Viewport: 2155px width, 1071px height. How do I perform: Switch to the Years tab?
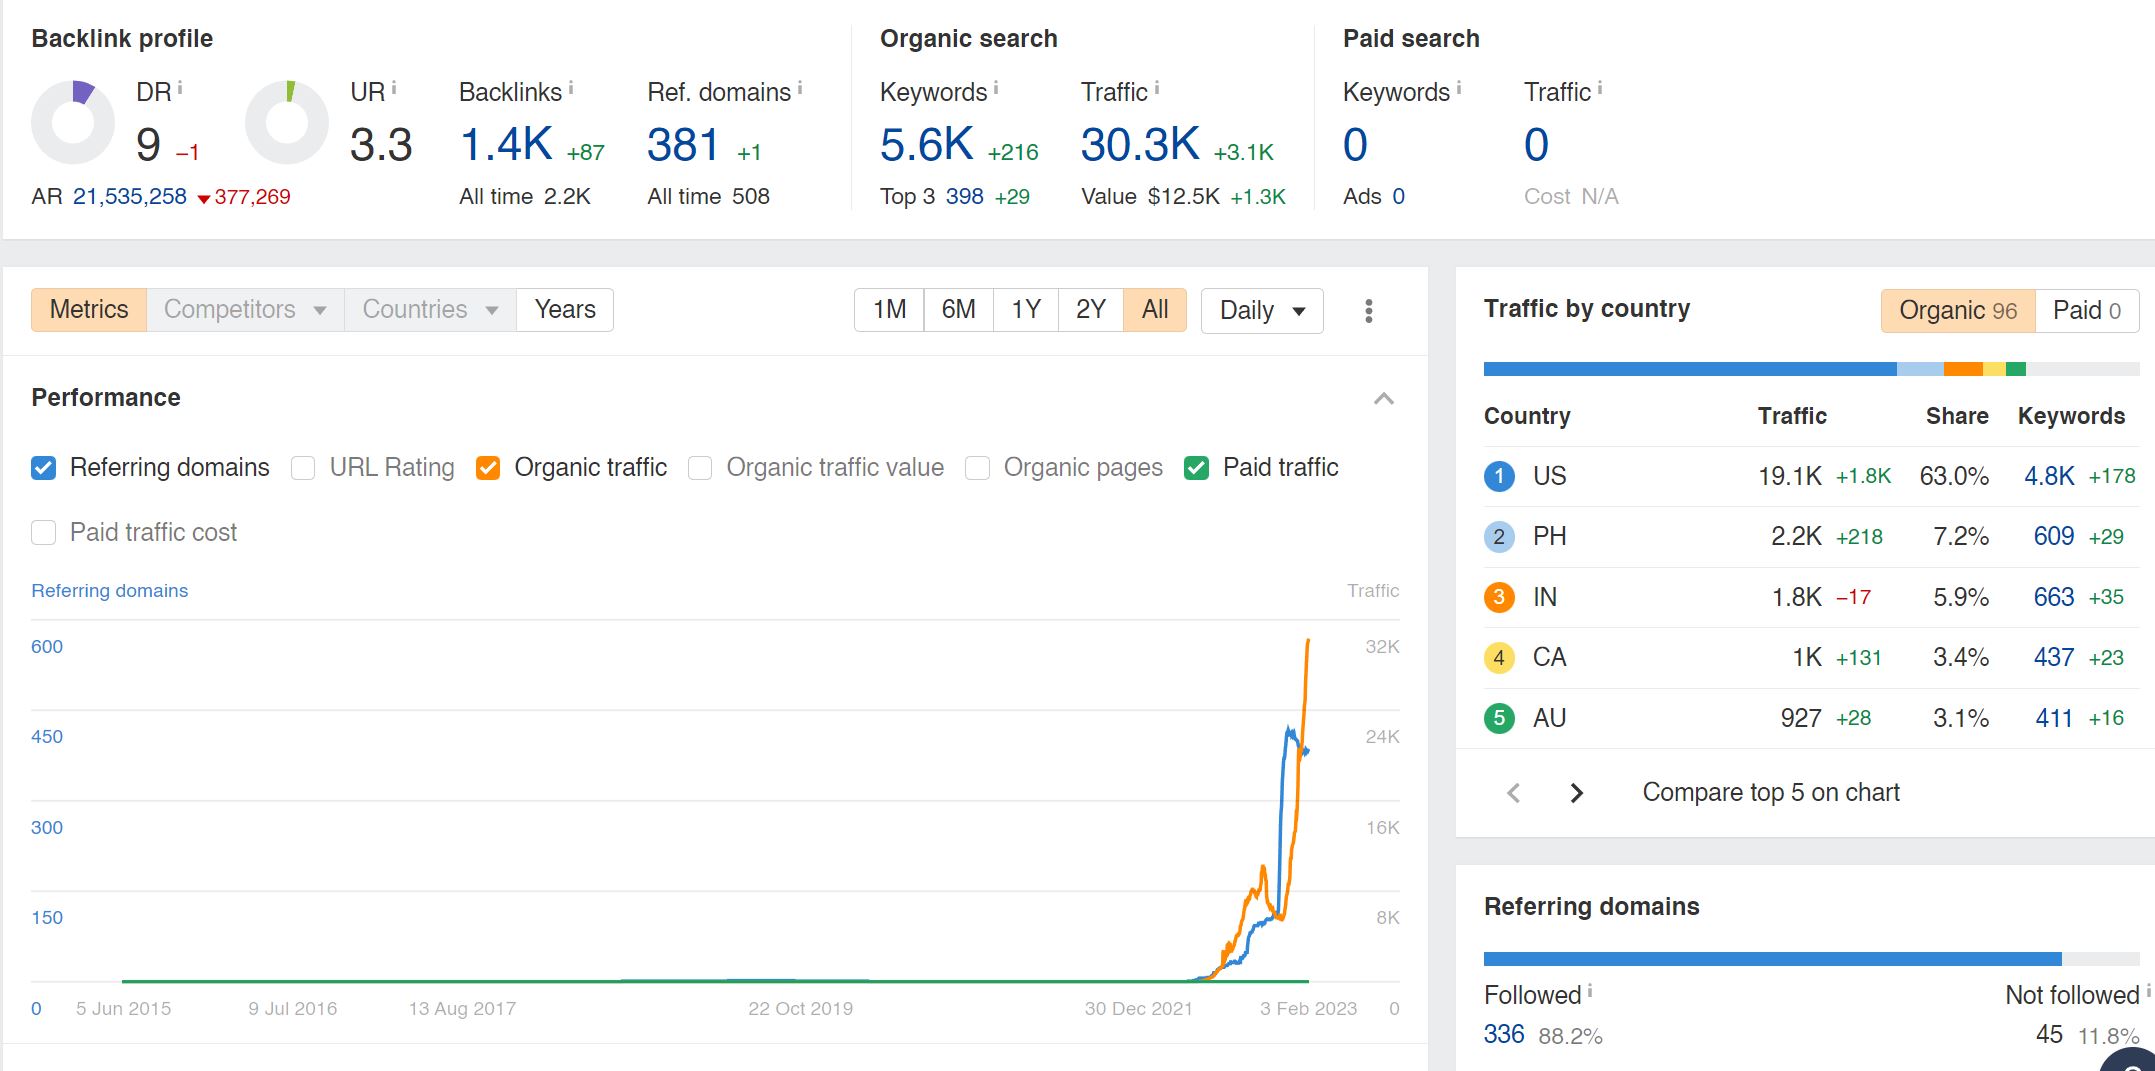pos(565,310)
